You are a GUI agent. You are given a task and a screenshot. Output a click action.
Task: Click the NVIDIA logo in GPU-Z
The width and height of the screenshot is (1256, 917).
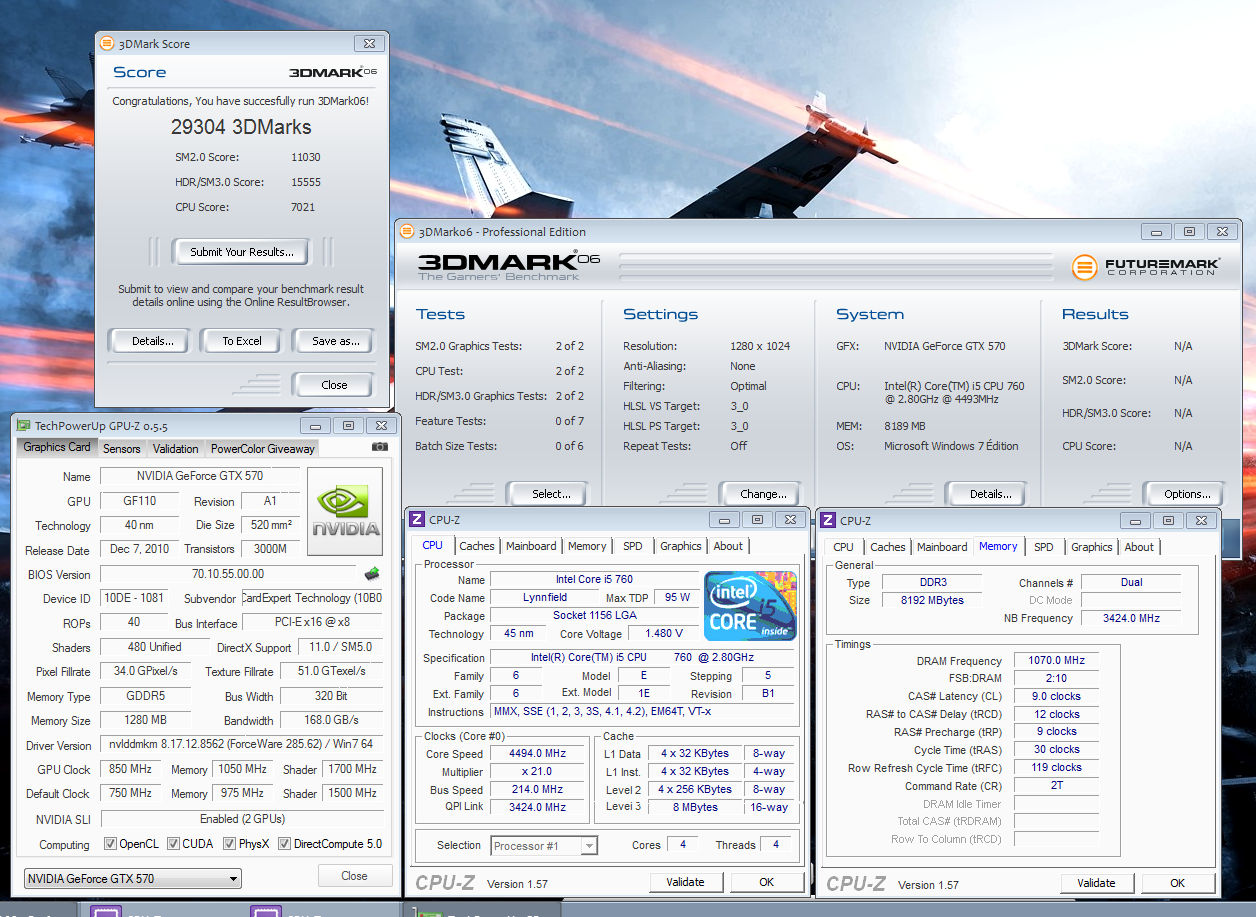click(345, 511)
